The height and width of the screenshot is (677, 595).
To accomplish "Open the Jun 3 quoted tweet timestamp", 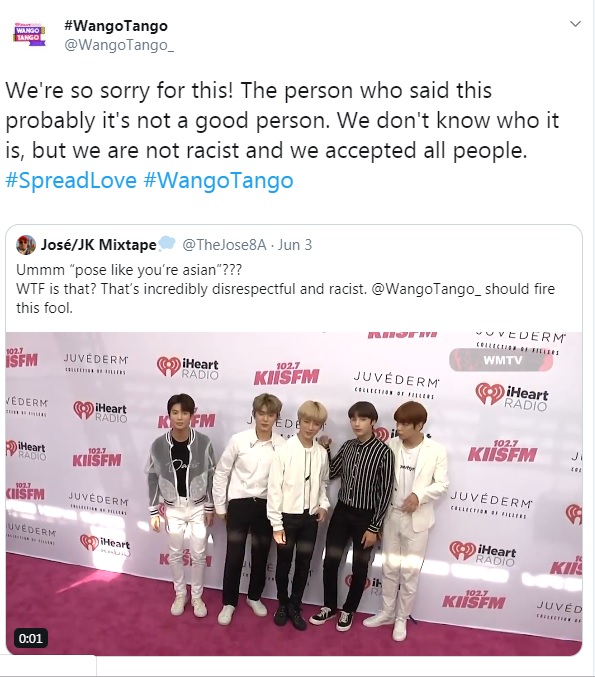I will tap(294, 245).
